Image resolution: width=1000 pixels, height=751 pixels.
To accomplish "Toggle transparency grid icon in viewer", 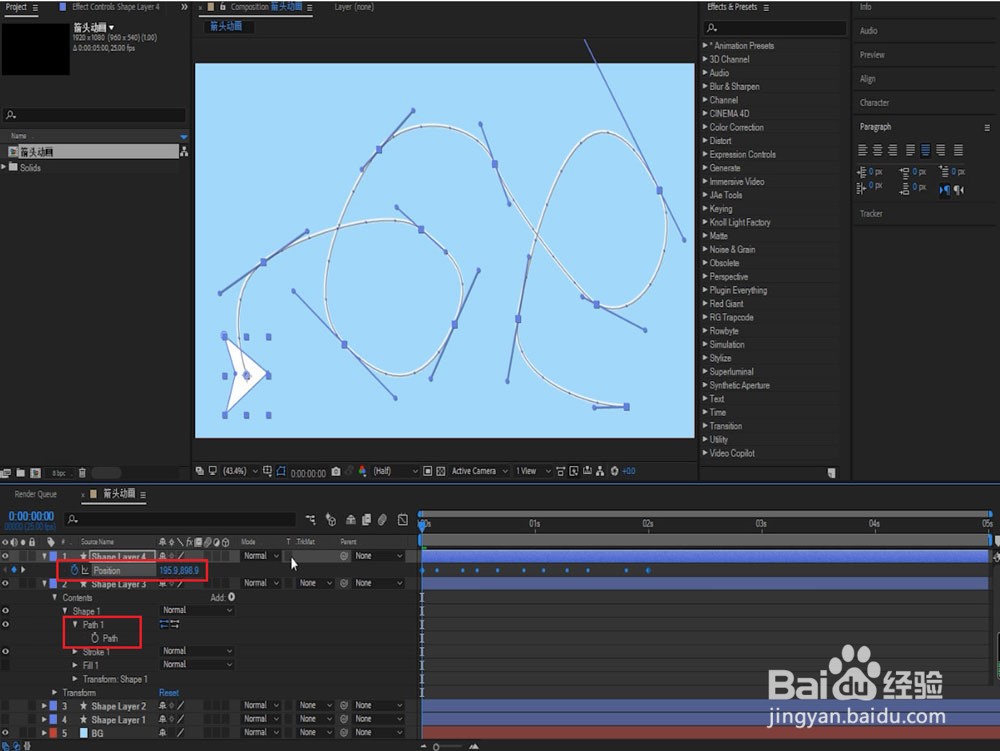I will click(440, 471).
